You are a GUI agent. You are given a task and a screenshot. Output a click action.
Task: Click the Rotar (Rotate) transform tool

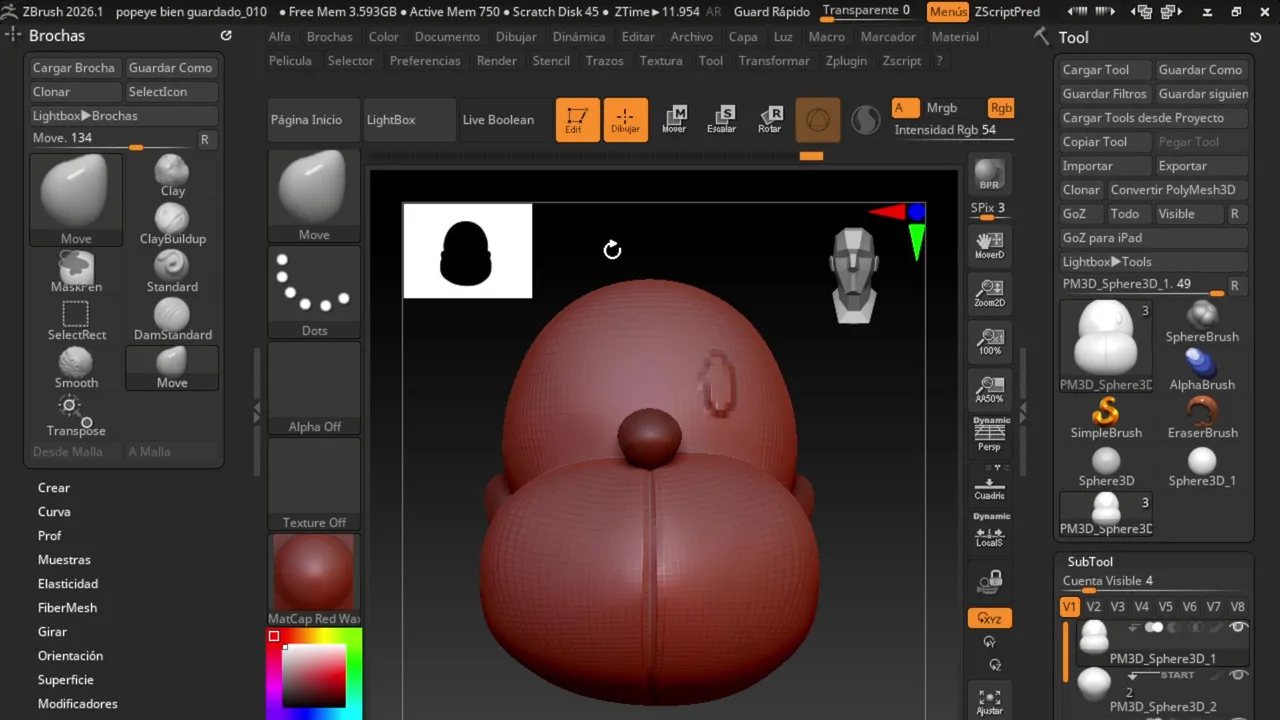pos(770,120)
